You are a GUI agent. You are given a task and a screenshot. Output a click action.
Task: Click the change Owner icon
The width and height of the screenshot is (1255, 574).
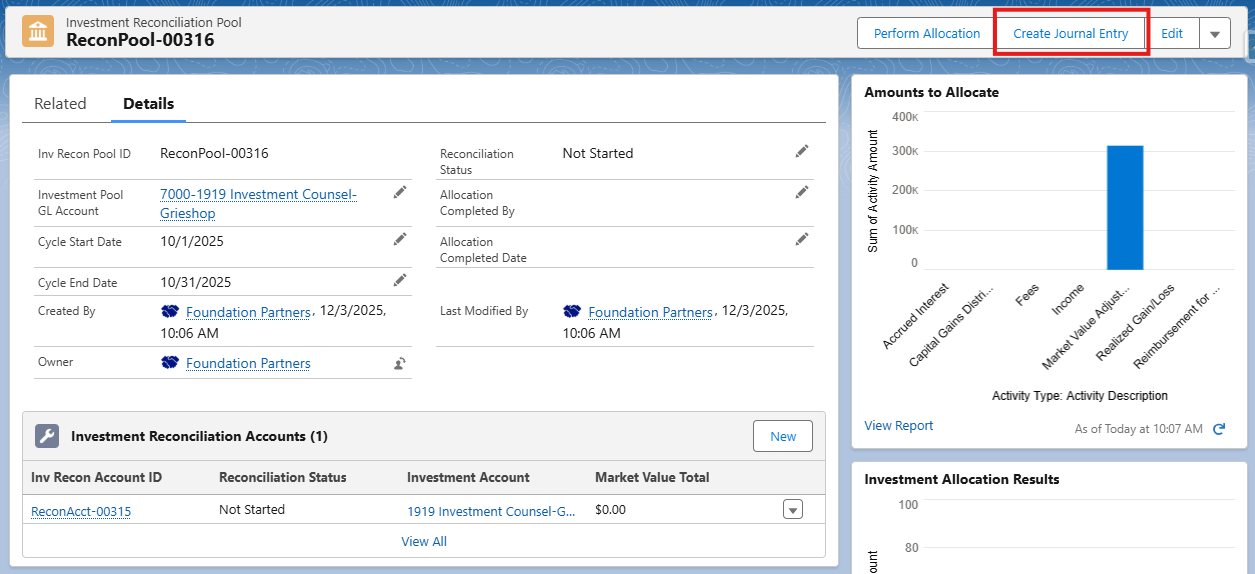[400, 364]
